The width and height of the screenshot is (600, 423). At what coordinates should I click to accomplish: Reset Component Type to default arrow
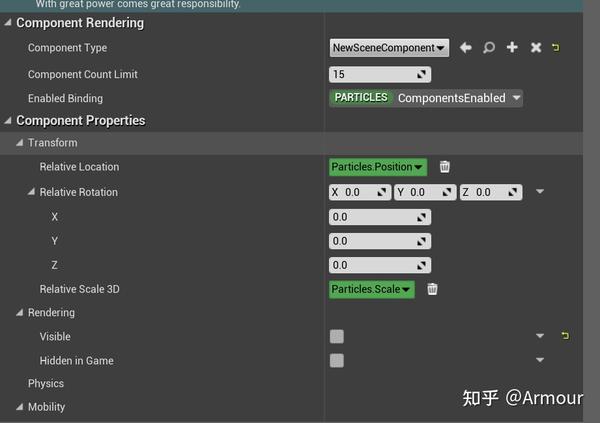[x=556, y=47]
